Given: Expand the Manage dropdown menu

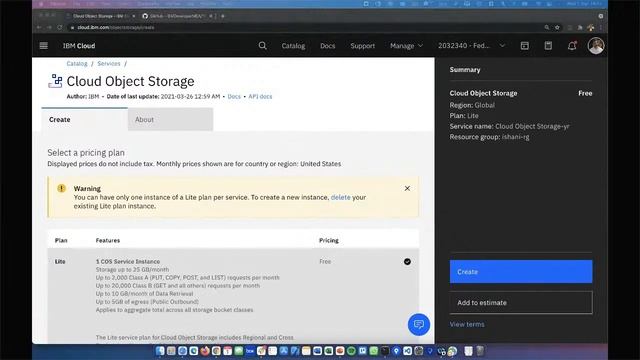Looking at the screenshot, I should click(406, 46).
